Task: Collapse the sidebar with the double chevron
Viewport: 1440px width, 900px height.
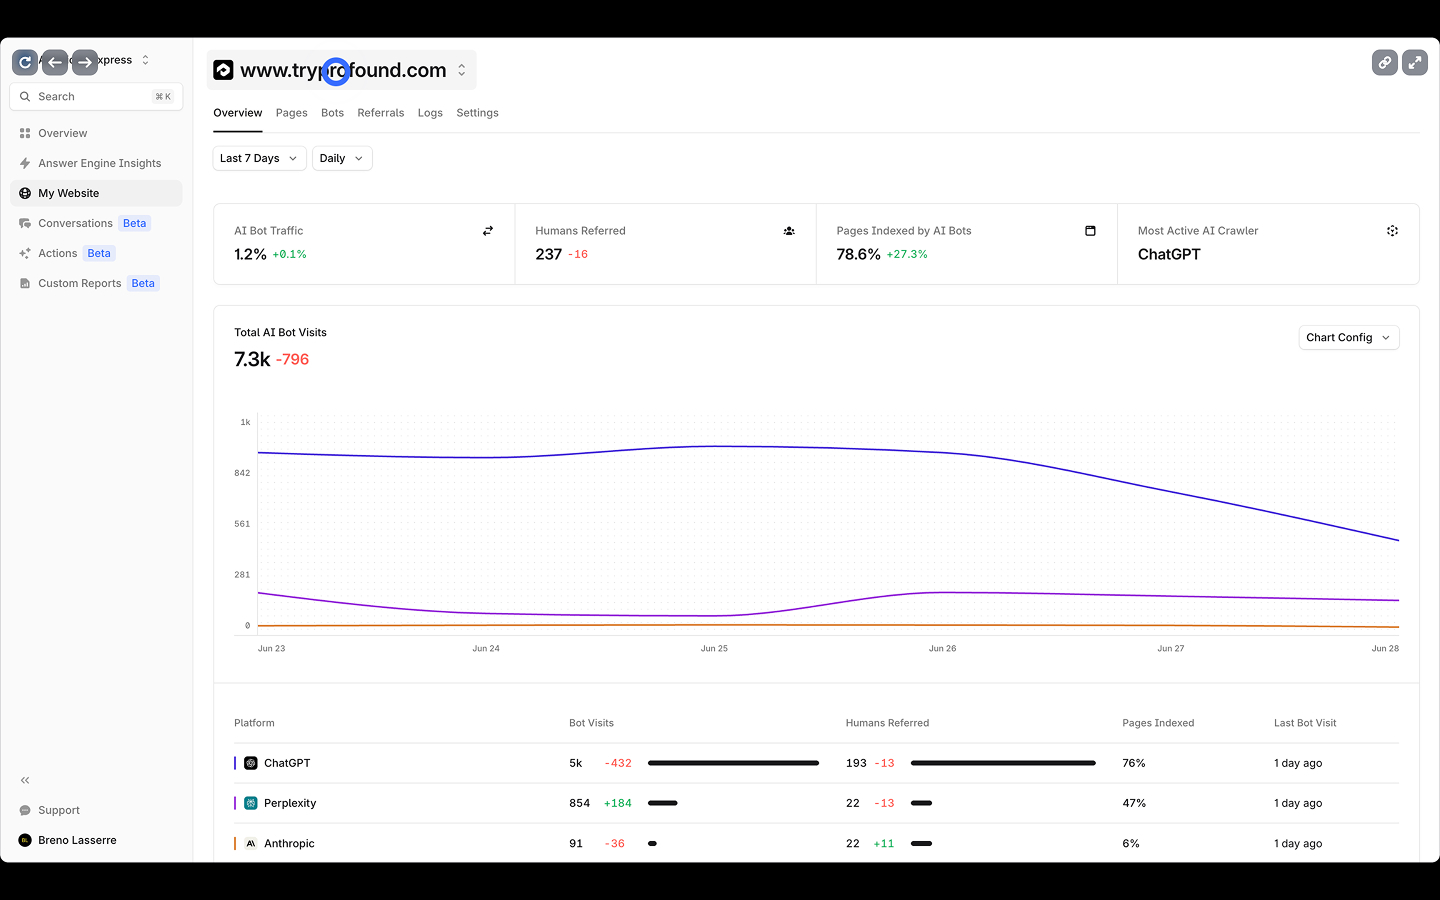Action: pyautogui.click(x=25, y=780)
